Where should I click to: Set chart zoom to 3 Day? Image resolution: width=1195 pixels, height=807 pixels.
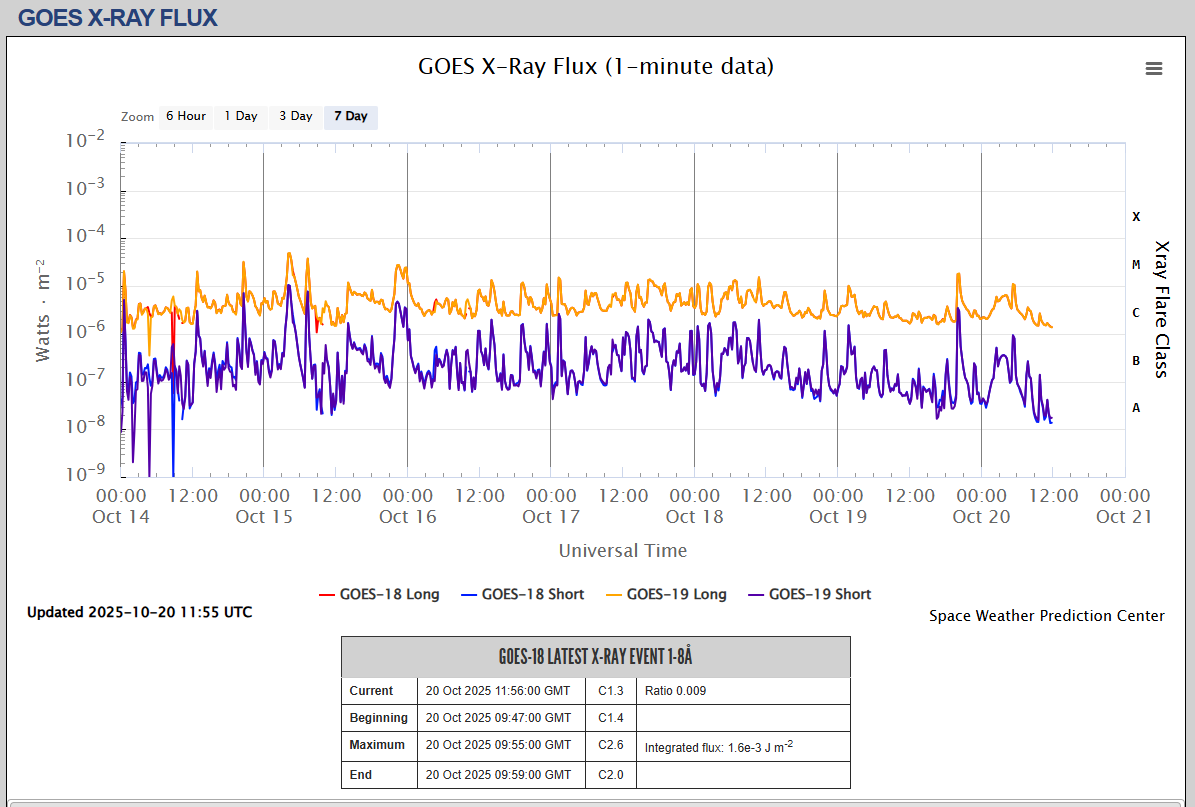pos(295,116)
